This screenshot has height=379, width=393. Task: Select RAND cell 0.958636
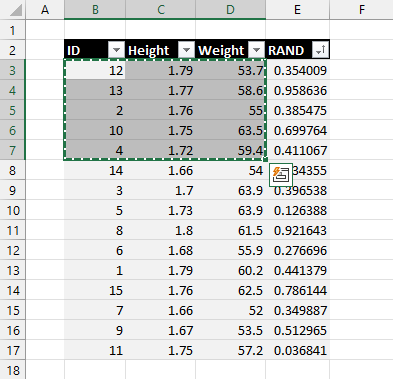[298, 90]
